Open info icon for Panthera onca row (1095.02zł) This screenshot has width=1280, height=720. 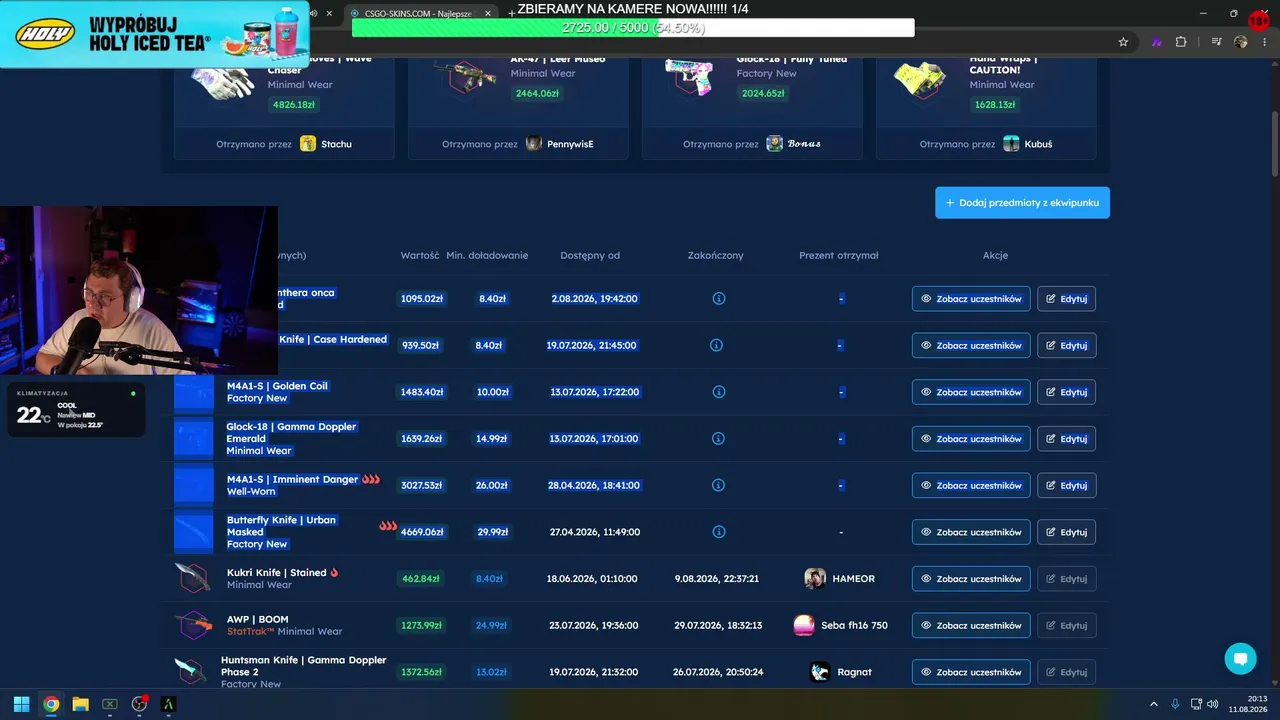click(x=718, y=298)
